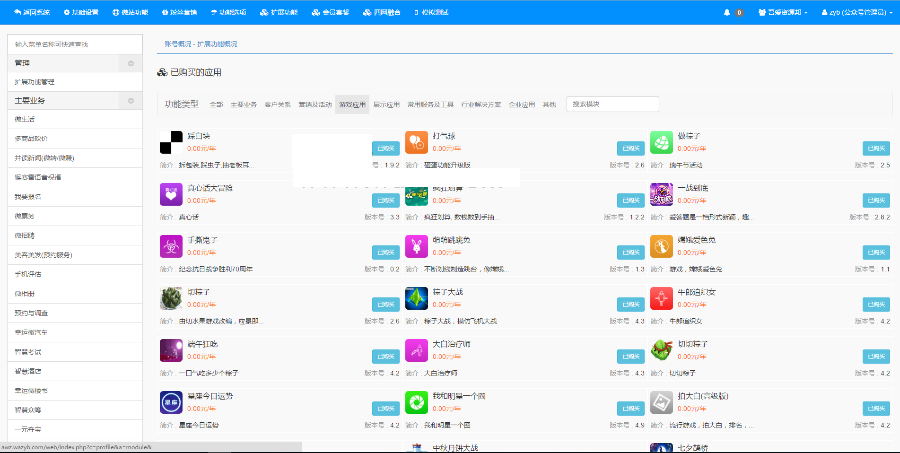Select the 行业解决方案 category filter
Viewport: 900px width, 453px height.
pos(481,104)
